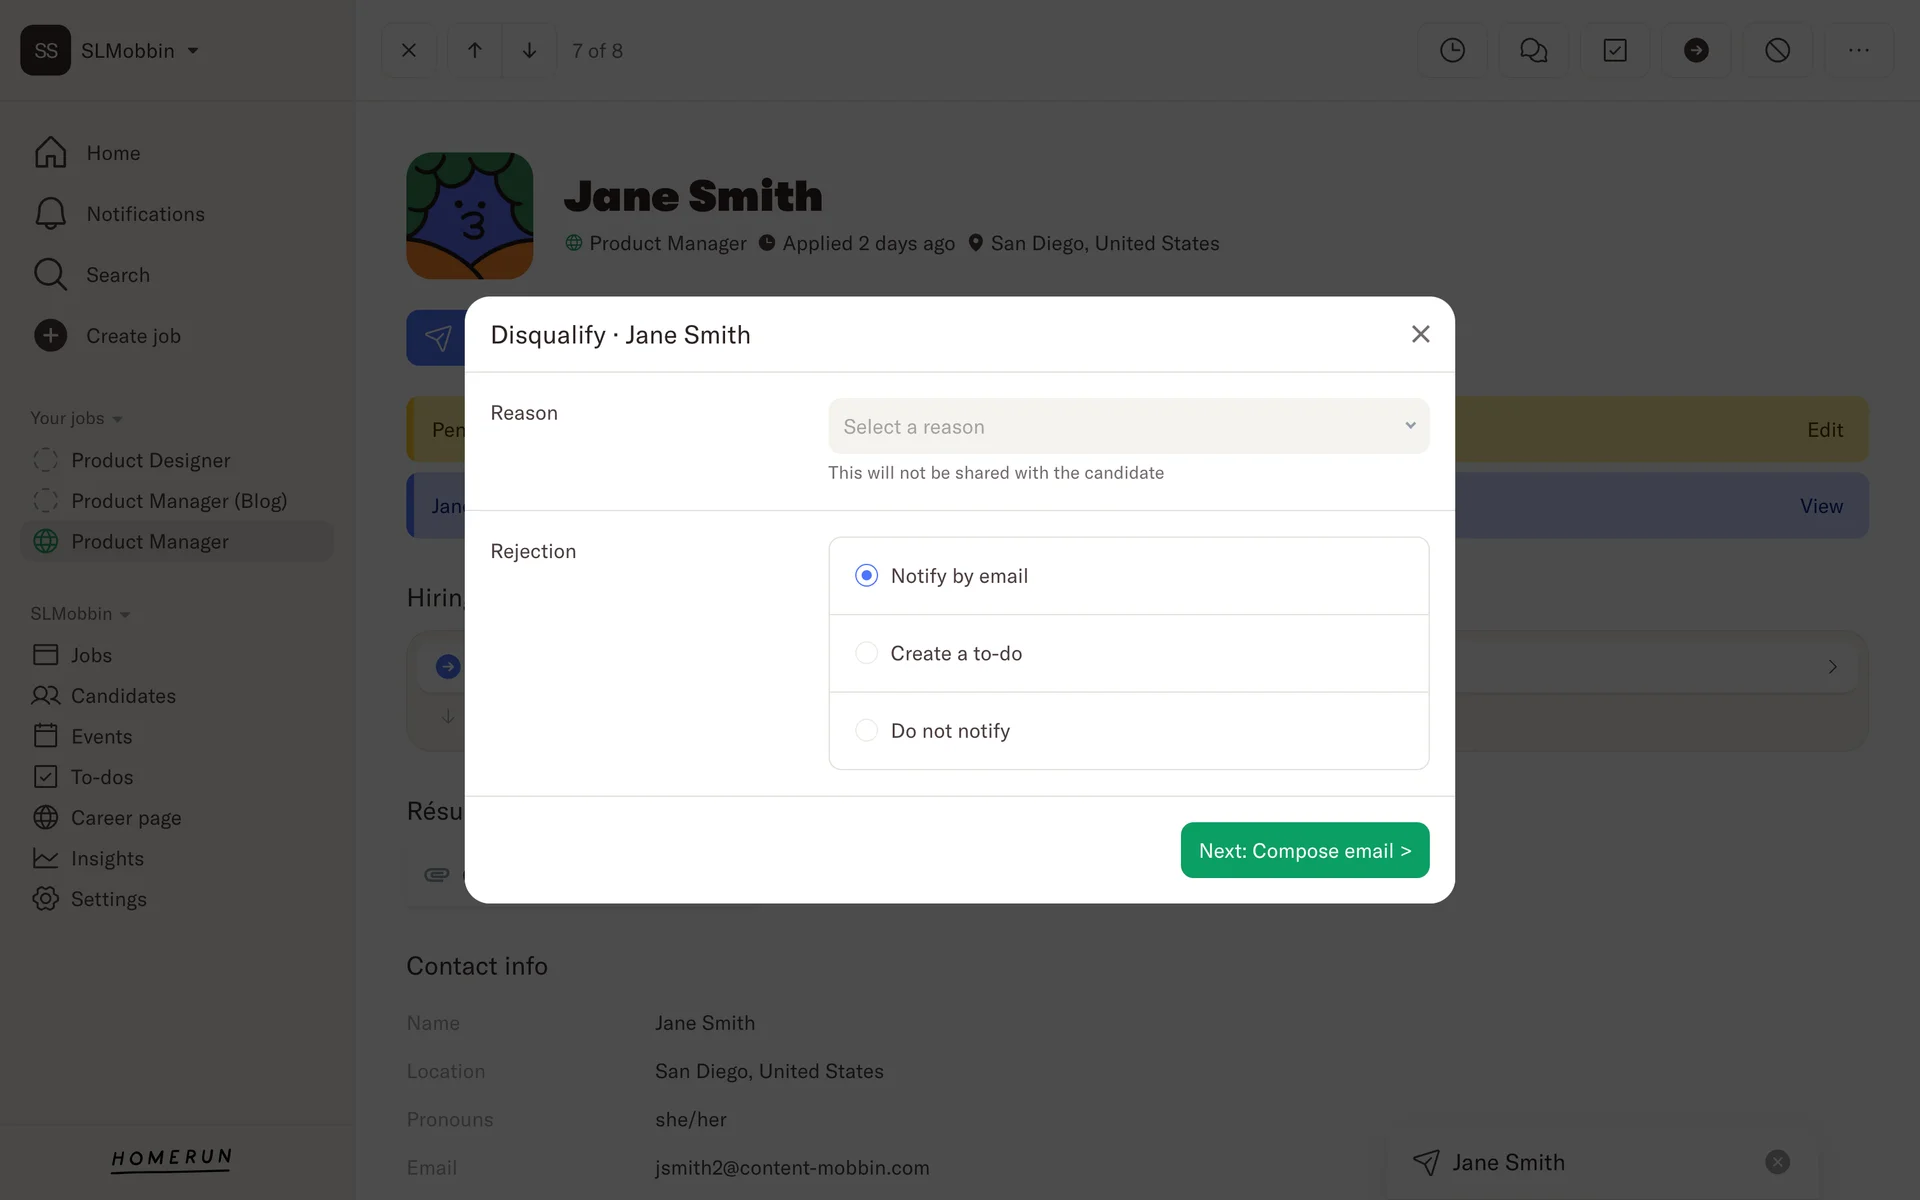Screen dimensions: 1920x1200
Task: Go to next candidate with down arrow
Action: tap(529, 50)
